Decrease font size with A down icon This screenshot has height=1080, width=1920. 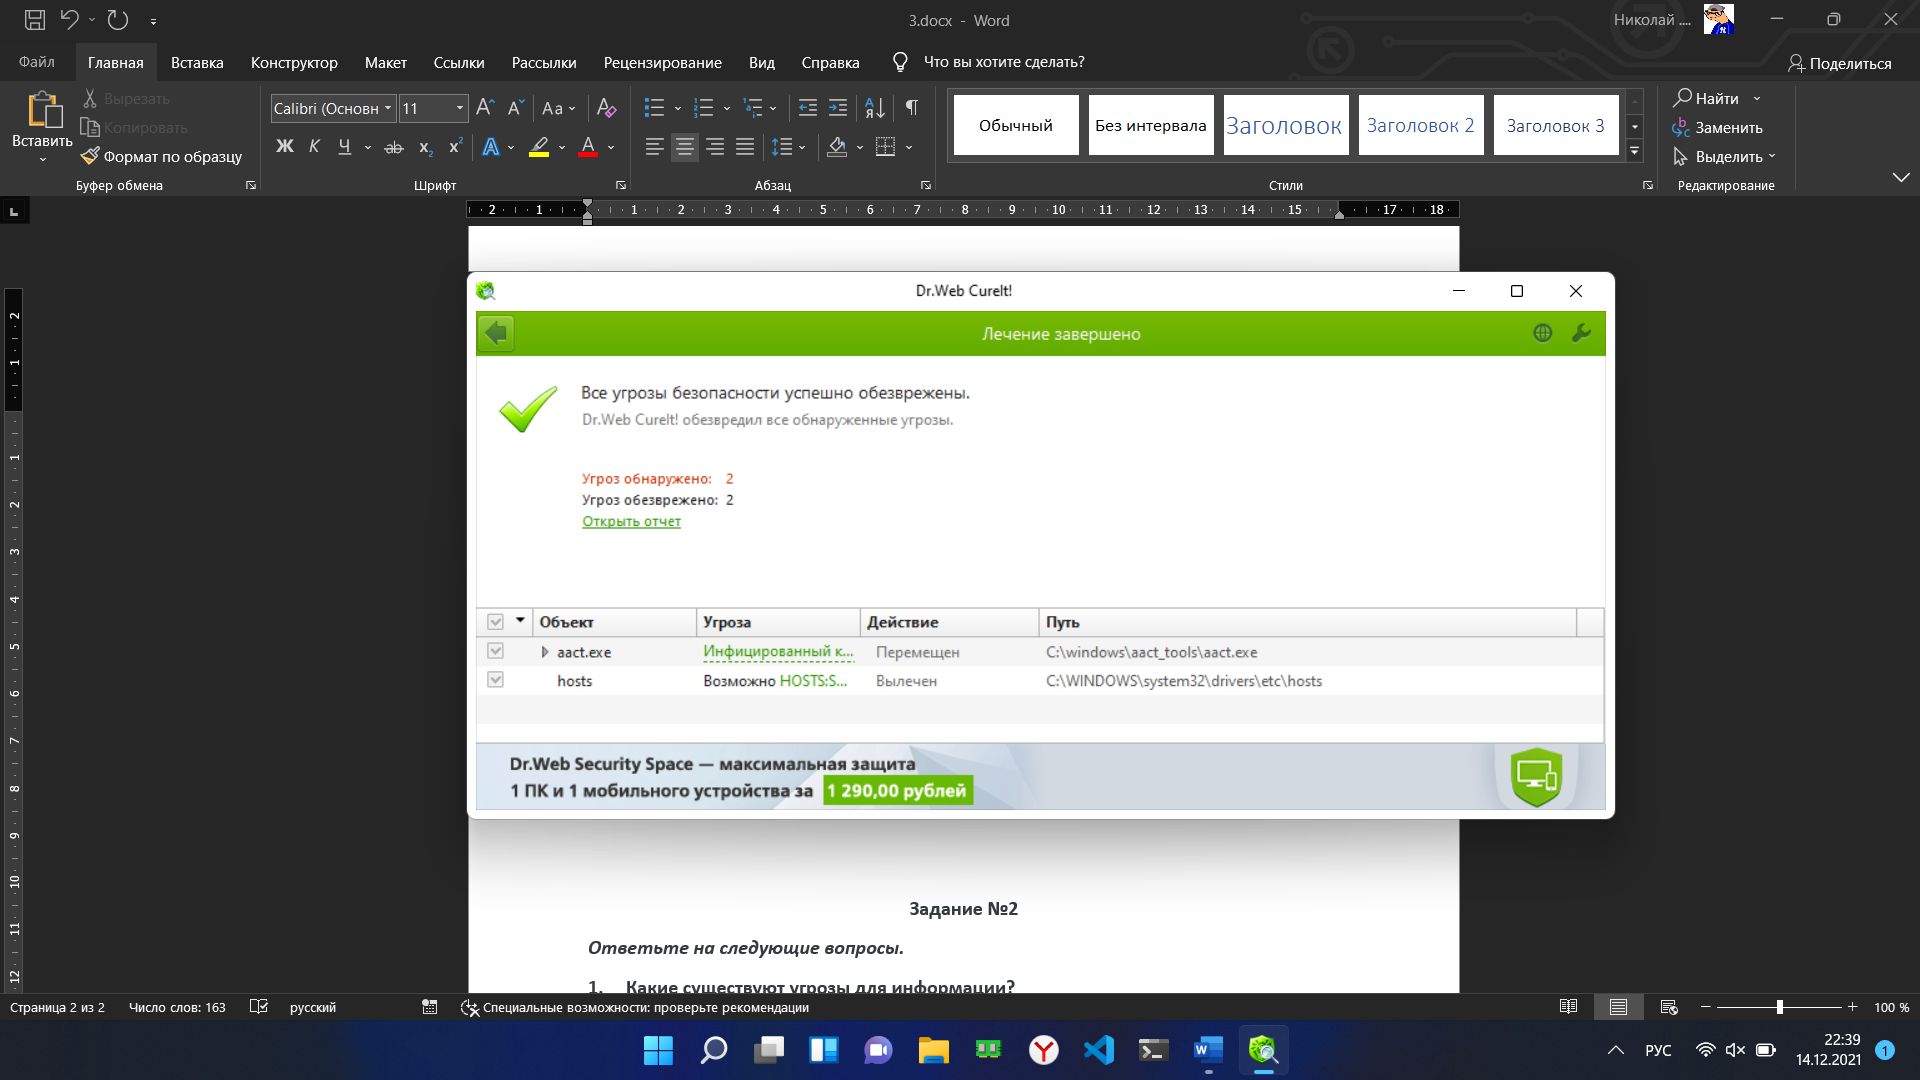[x=515, y=108]
